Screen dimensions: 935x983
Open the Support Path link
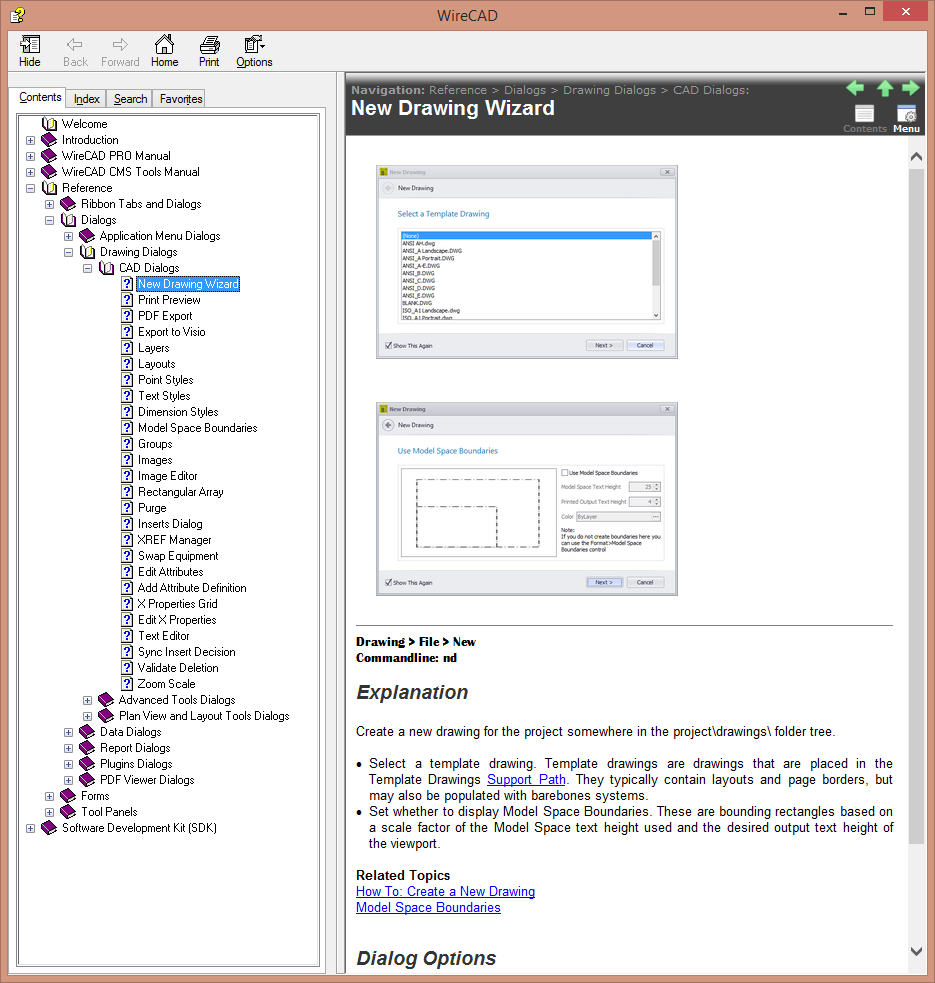(526, 779)
